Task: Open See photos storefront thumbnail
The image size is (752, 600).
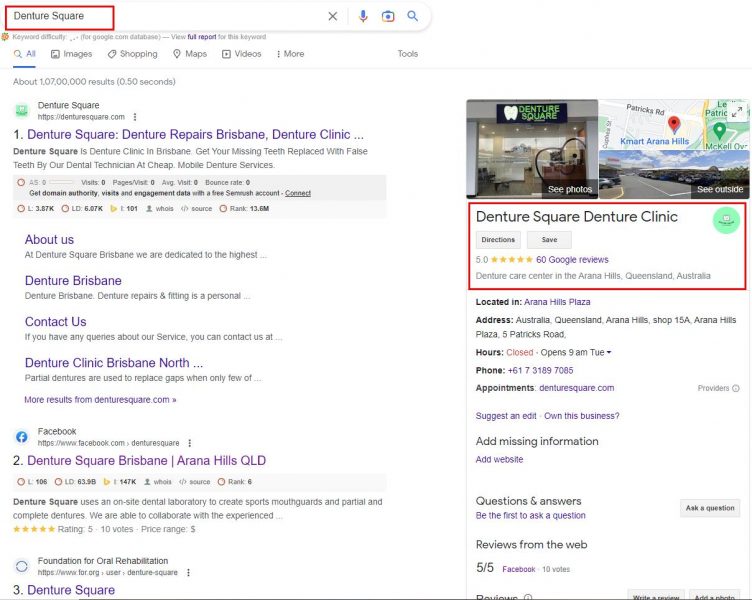Action: point(532,149)
